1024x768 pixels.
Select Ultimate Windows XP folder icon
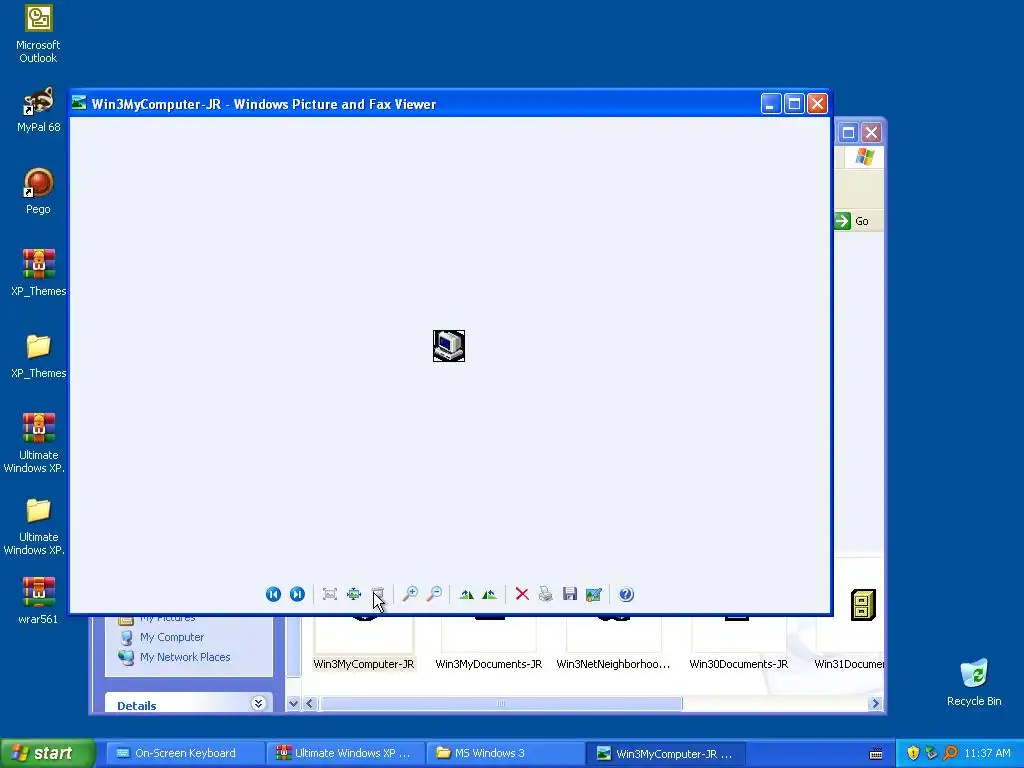tap(38, 526)
